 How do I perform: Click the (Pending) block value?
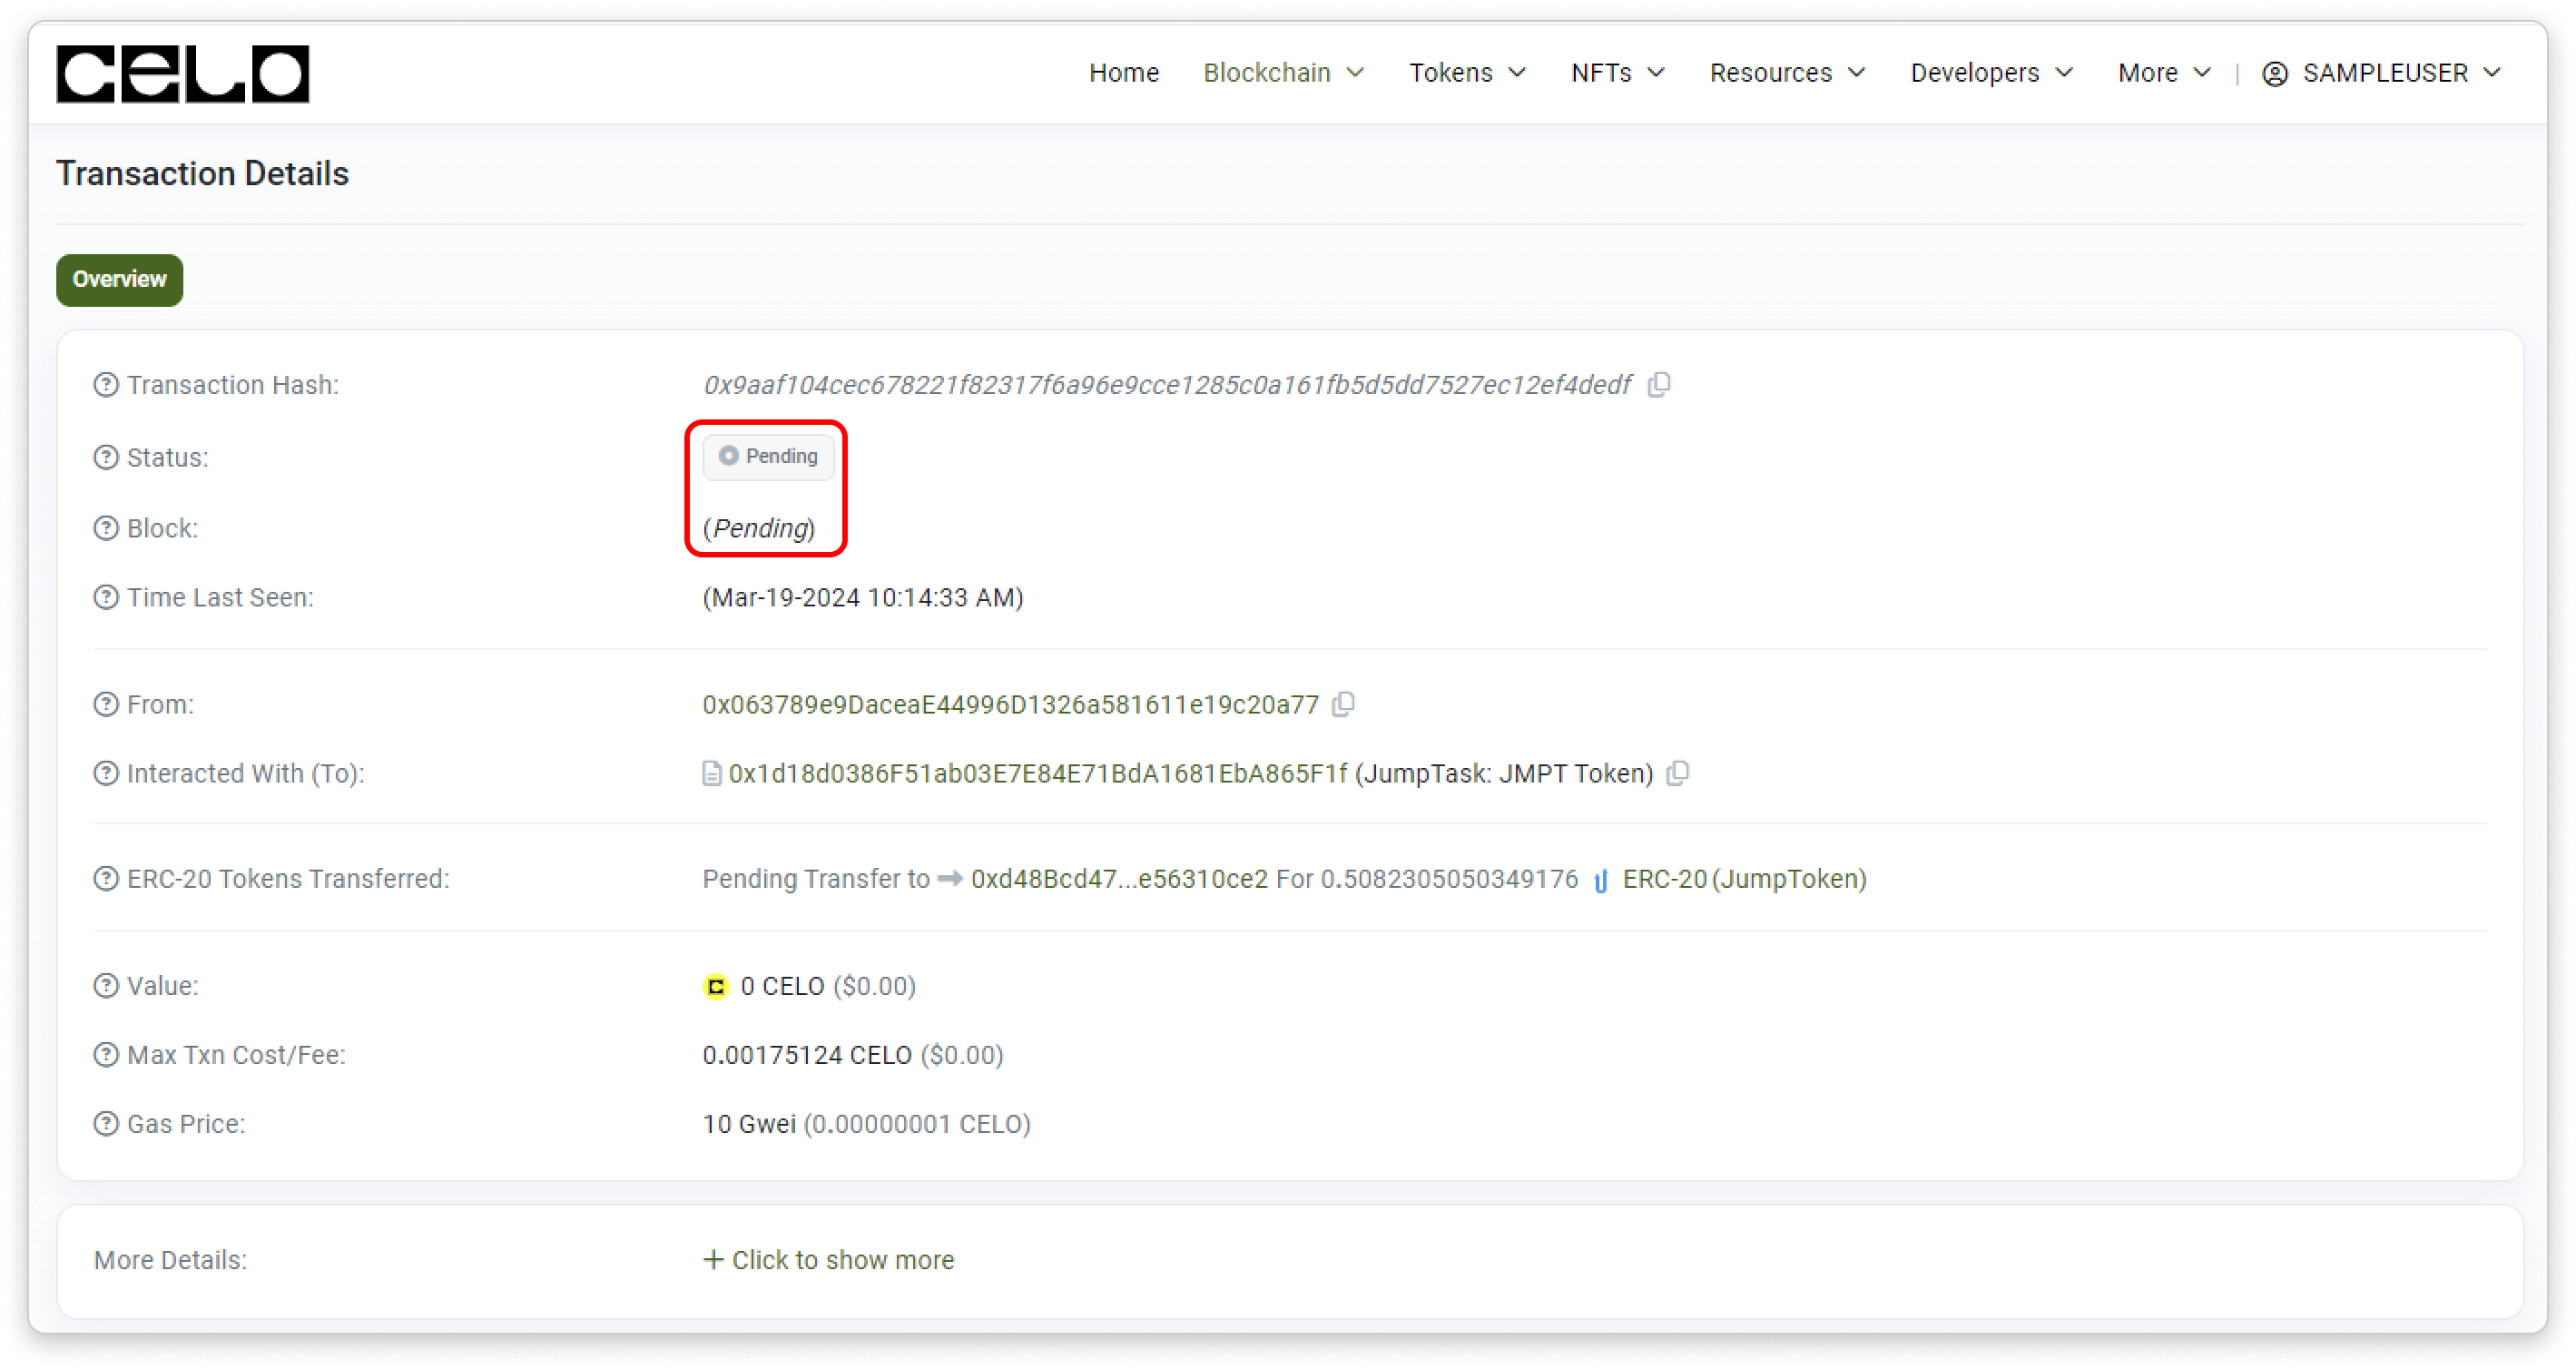coord(759,528)
